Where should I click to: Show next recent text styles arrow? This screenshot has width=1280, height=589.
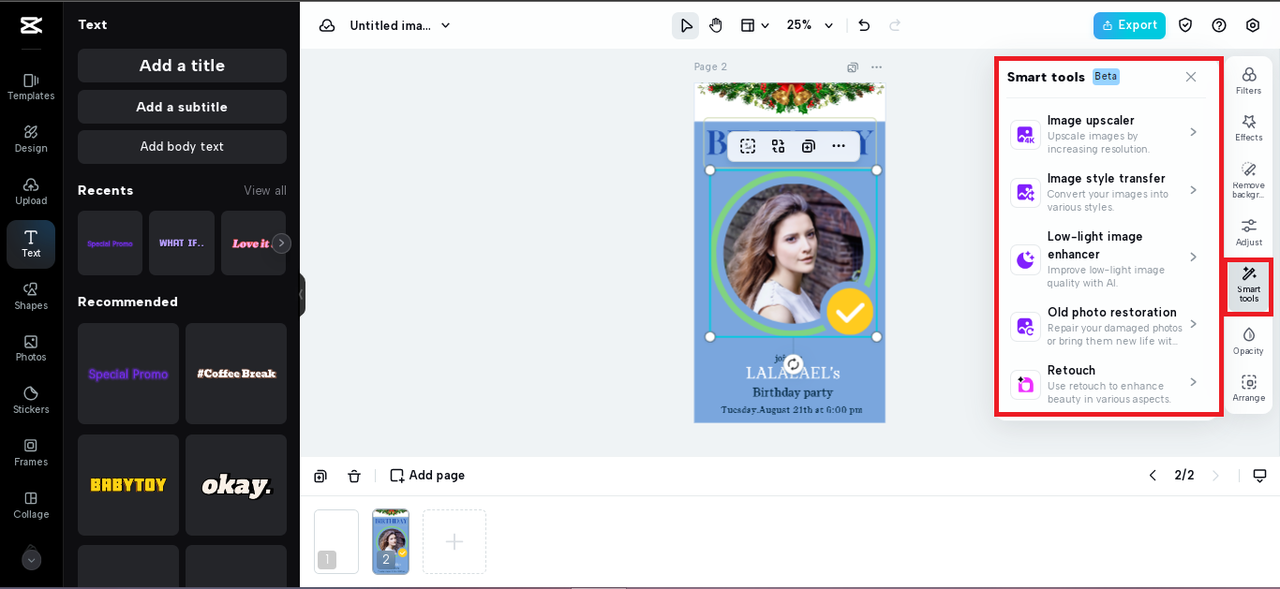[282, 243]
